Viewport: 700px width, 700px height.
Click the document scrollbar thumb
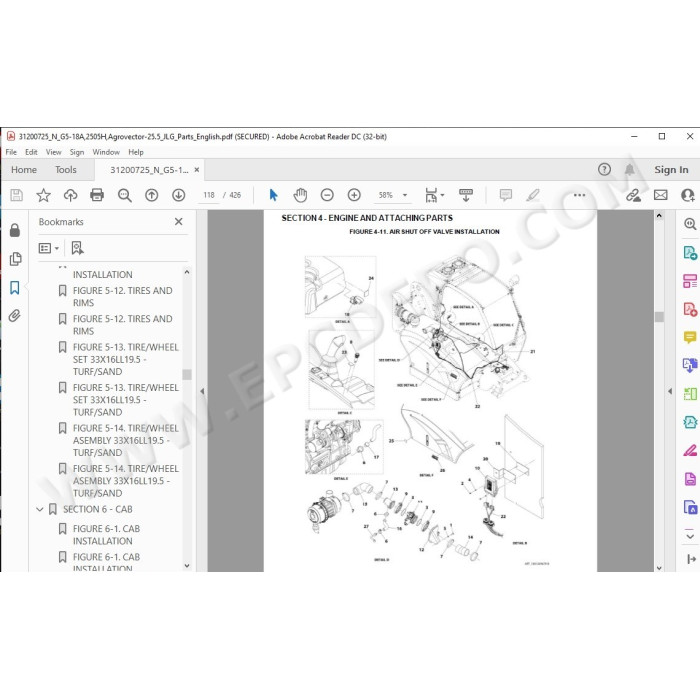[x=659, y=317]
